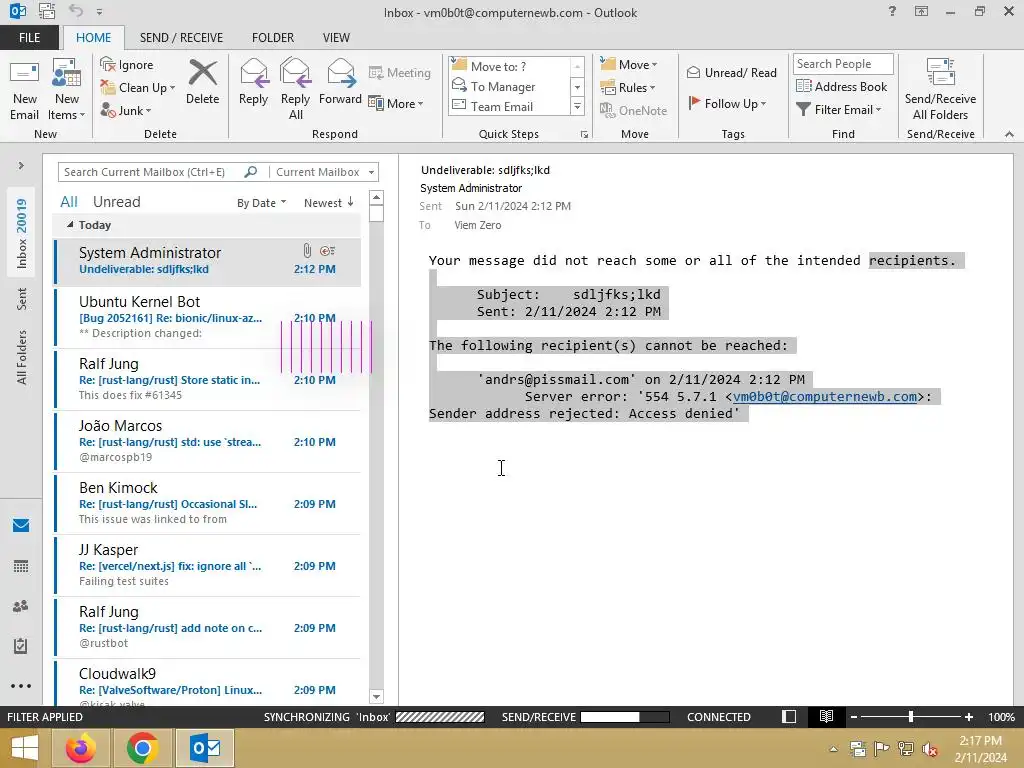The height and width of the screenshot is (768, 1024).
Task: Zoom in with the plus button
Action: tap(969, 717)
